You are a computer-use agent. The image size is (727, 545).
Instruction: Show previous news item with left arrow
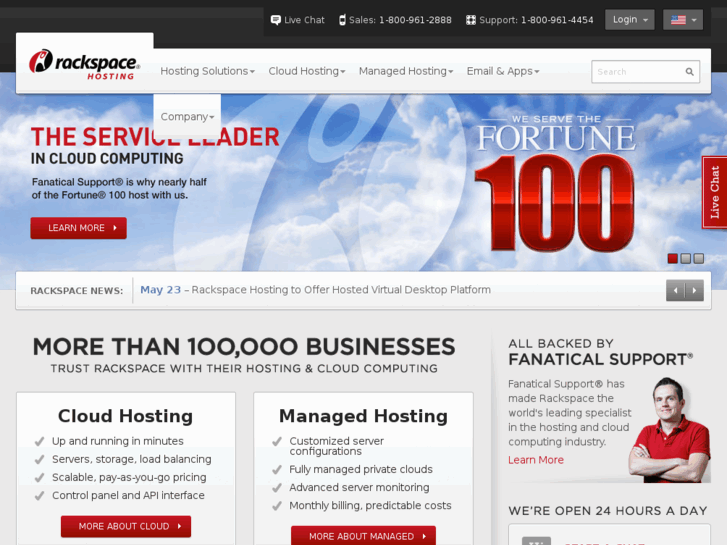676,291
